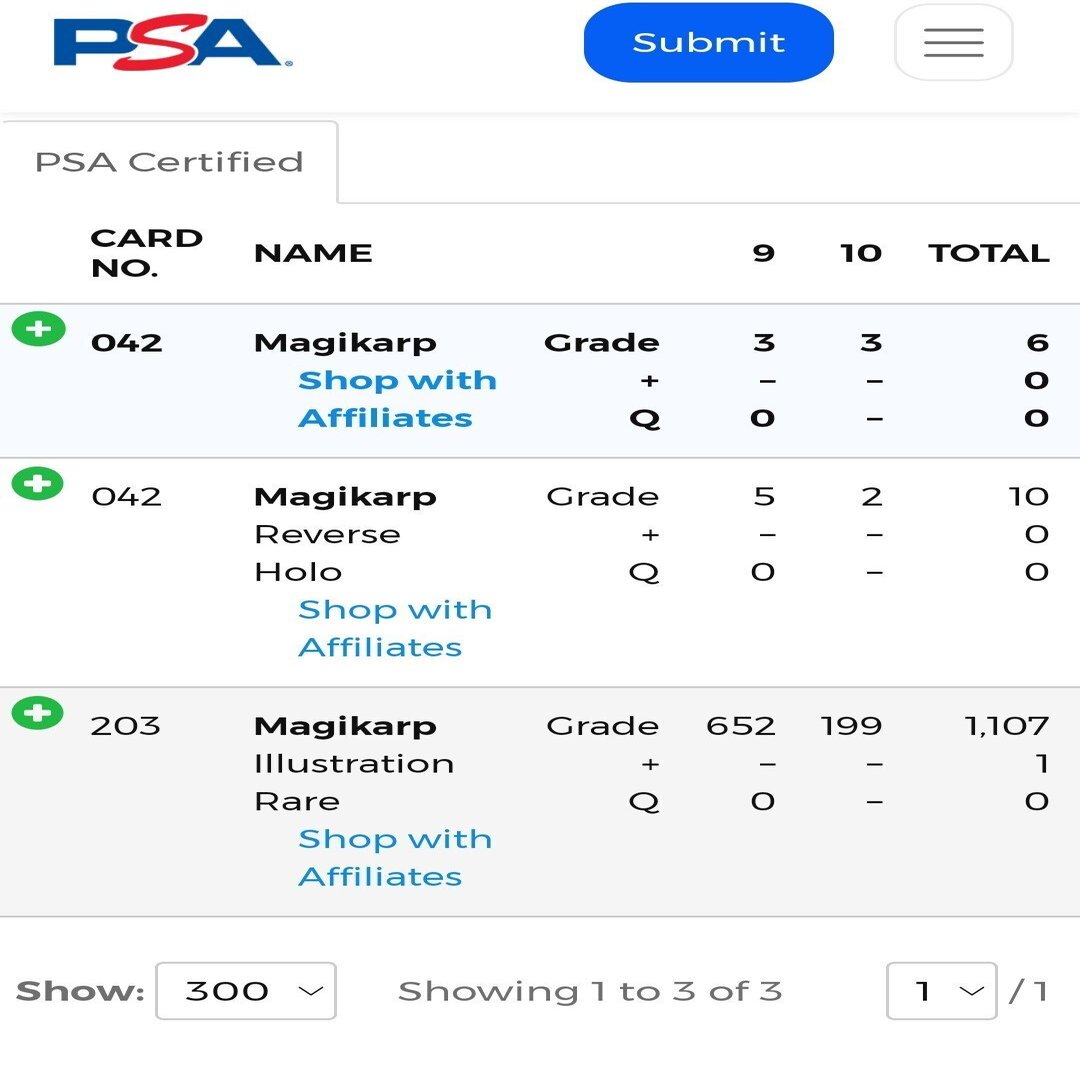Open the Show 300 dropdown
The width and height of the screenshot is (1080, 1080).
point(246,990)
